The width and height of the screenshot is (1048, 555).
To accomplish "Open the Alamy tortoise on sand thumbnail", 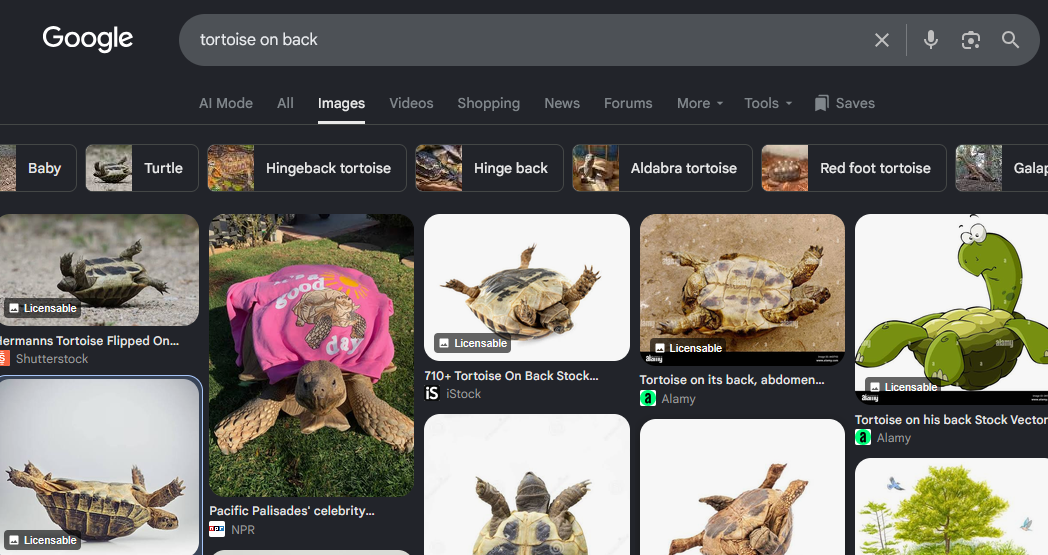I will [742, 290].
